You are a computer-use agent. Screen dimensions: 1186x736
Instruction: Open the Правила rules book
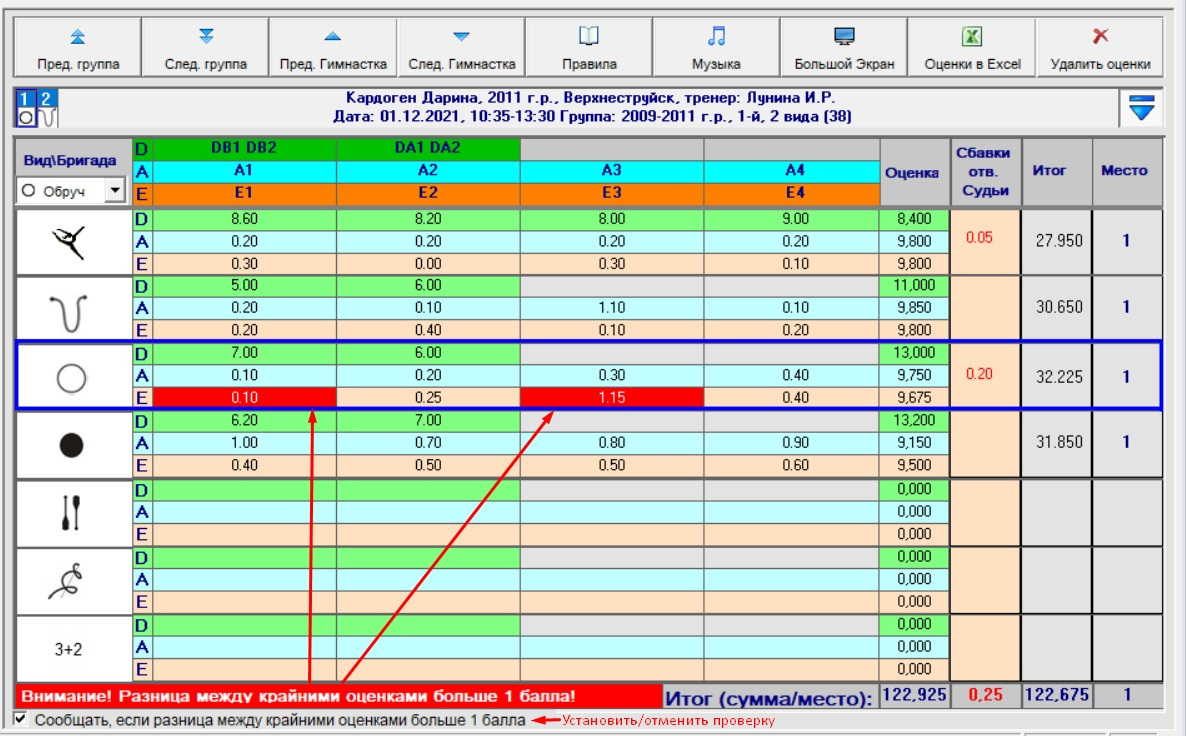[589, 47]
